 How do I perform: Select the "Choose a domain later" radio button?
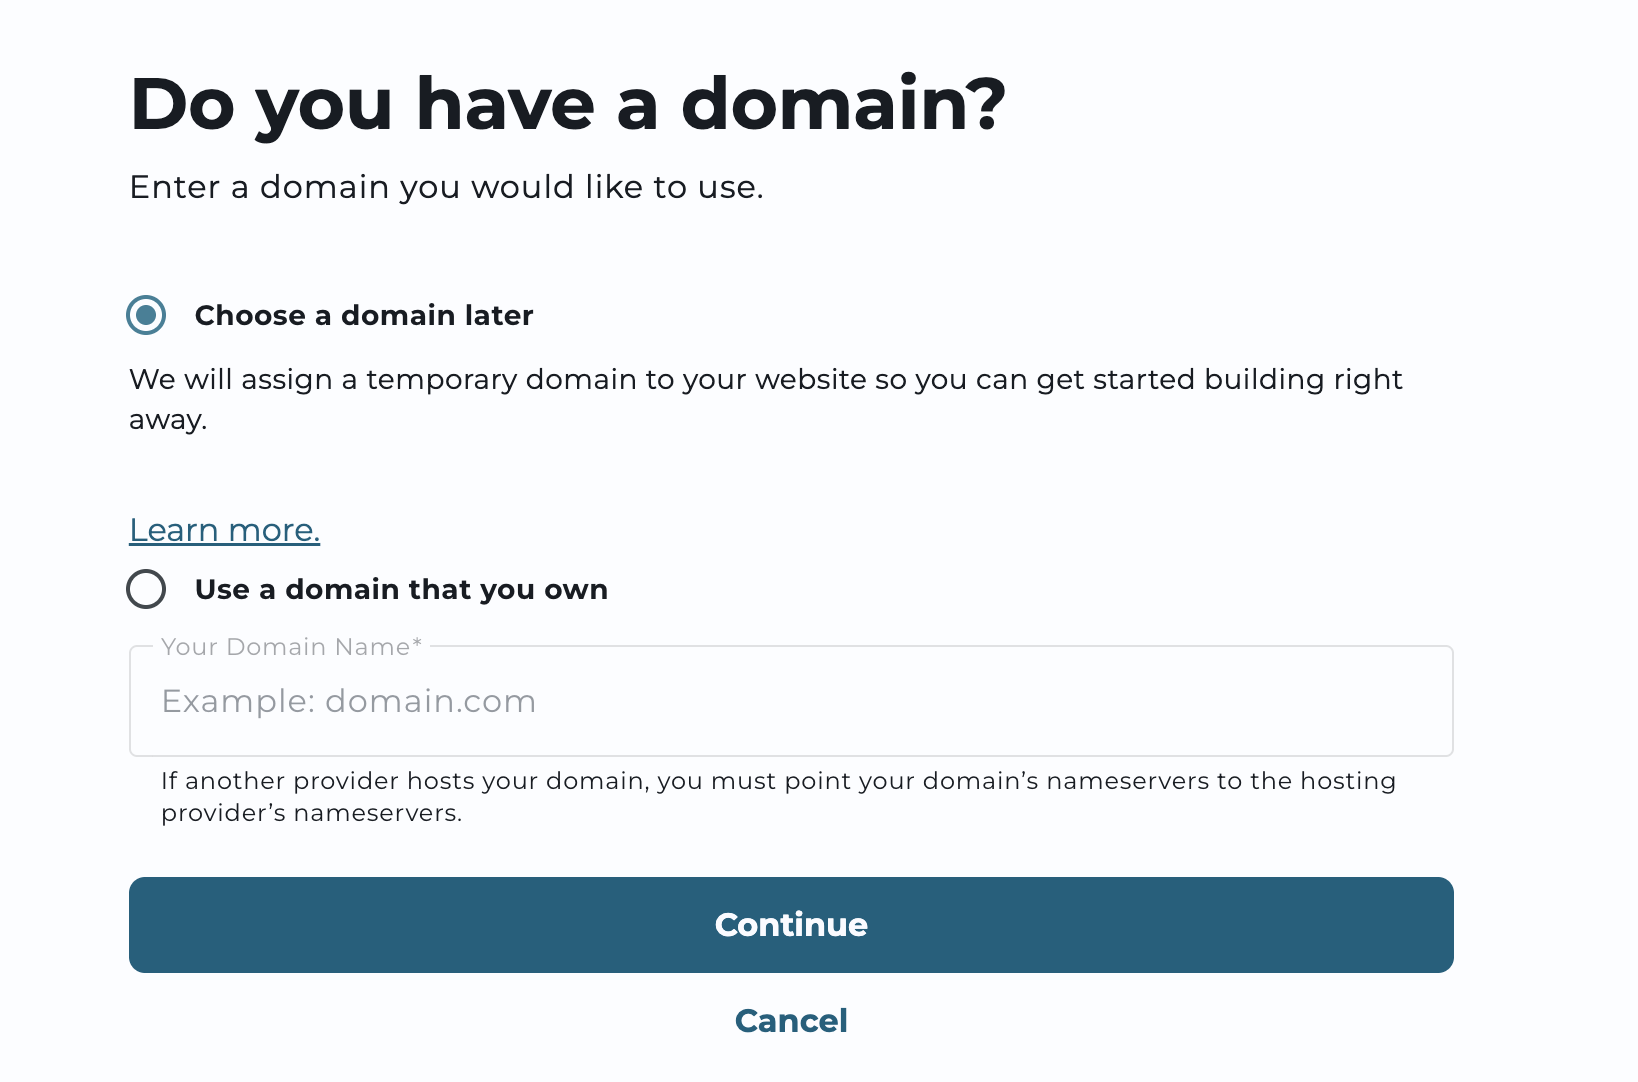tap(146, 315)
